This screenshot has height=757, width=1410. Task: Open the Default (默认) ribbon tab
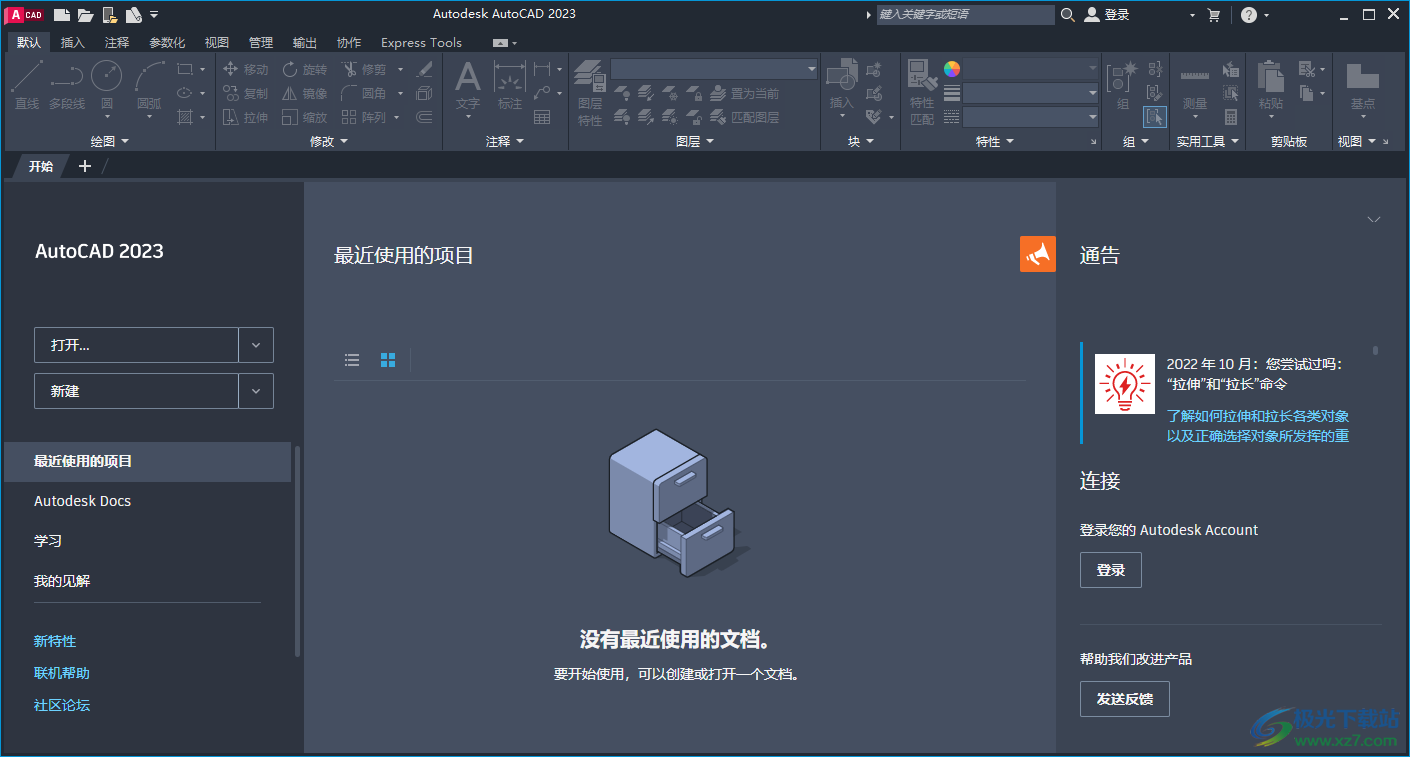click(x=29, y=43)
